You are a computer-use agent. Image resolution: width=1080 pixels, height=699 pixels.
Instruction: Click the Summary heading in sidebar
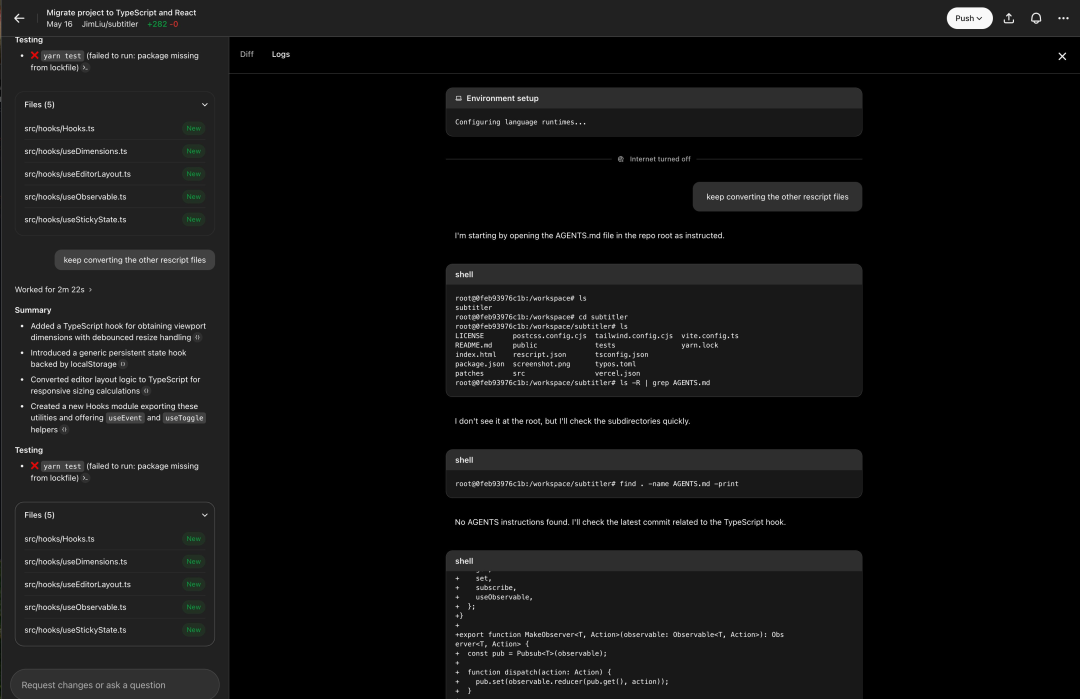coord(33,311)
